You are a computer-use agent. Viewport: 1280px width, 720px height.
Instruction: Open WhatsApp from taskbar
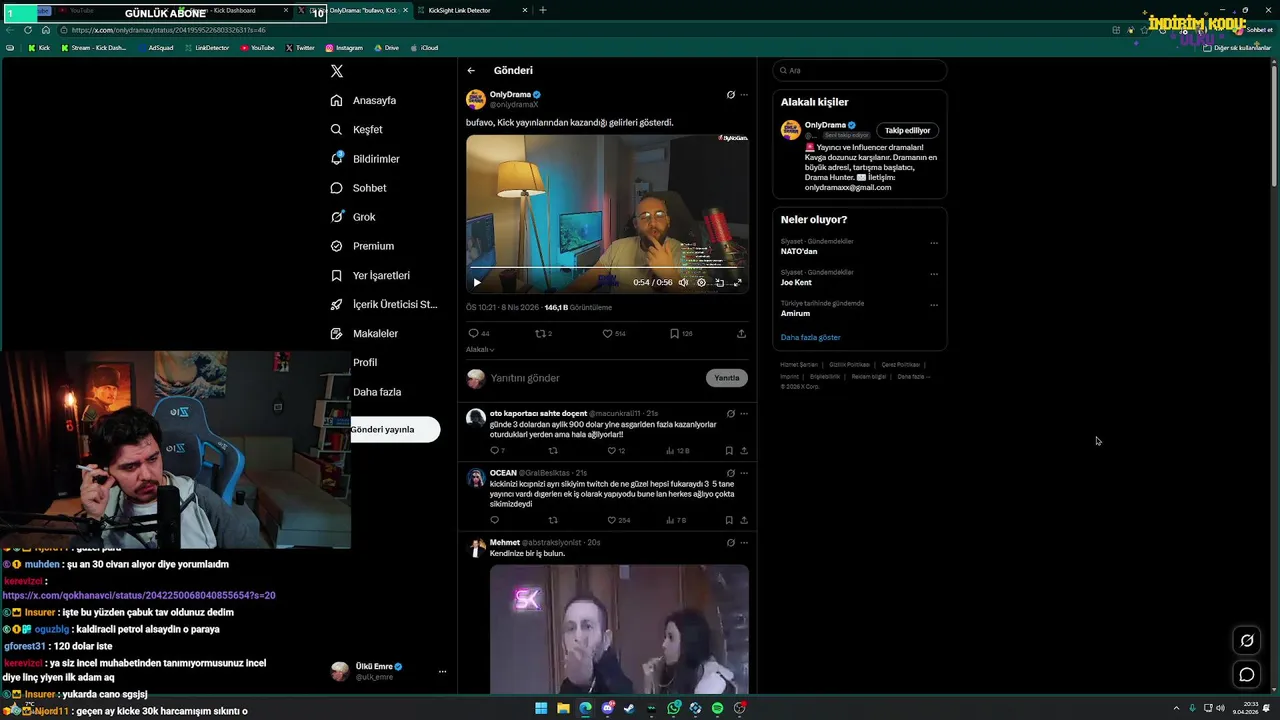(x=674, y=708)
